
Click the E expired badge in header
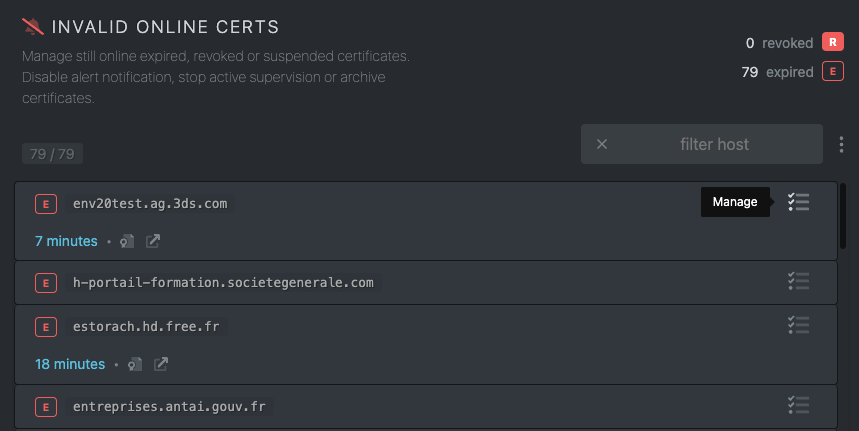(832, 71)
